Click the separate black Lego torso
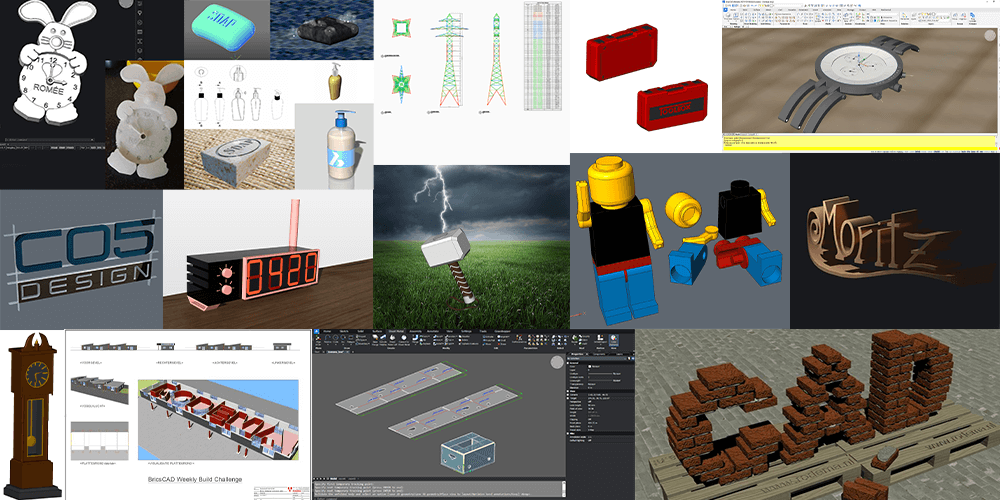1000x500 pixels. [x=740, y=210]
